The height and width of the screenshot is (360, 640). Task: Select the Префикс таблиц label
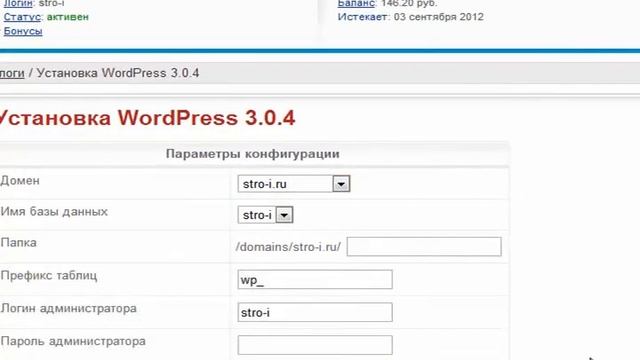49,276
